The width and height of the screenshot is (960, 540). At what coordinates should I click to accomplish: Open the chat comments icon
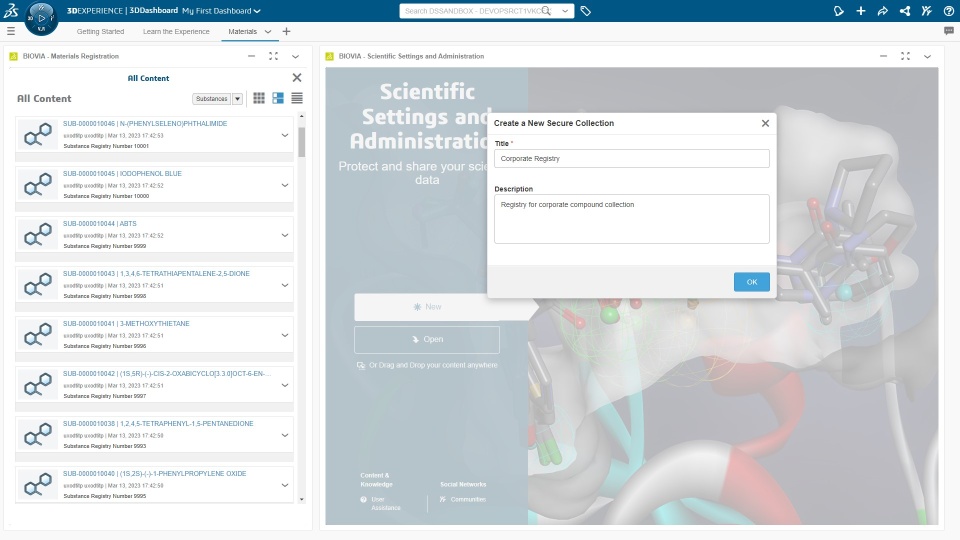click(948, 31)
